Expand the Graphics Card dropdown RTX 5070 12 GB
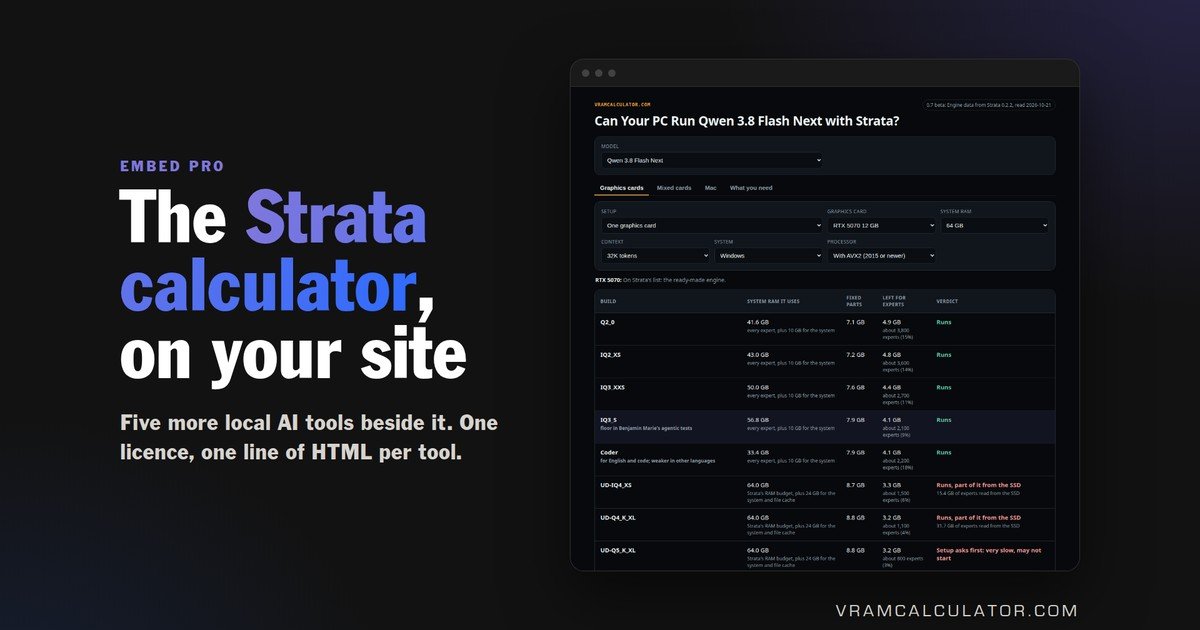 [881, 226]
